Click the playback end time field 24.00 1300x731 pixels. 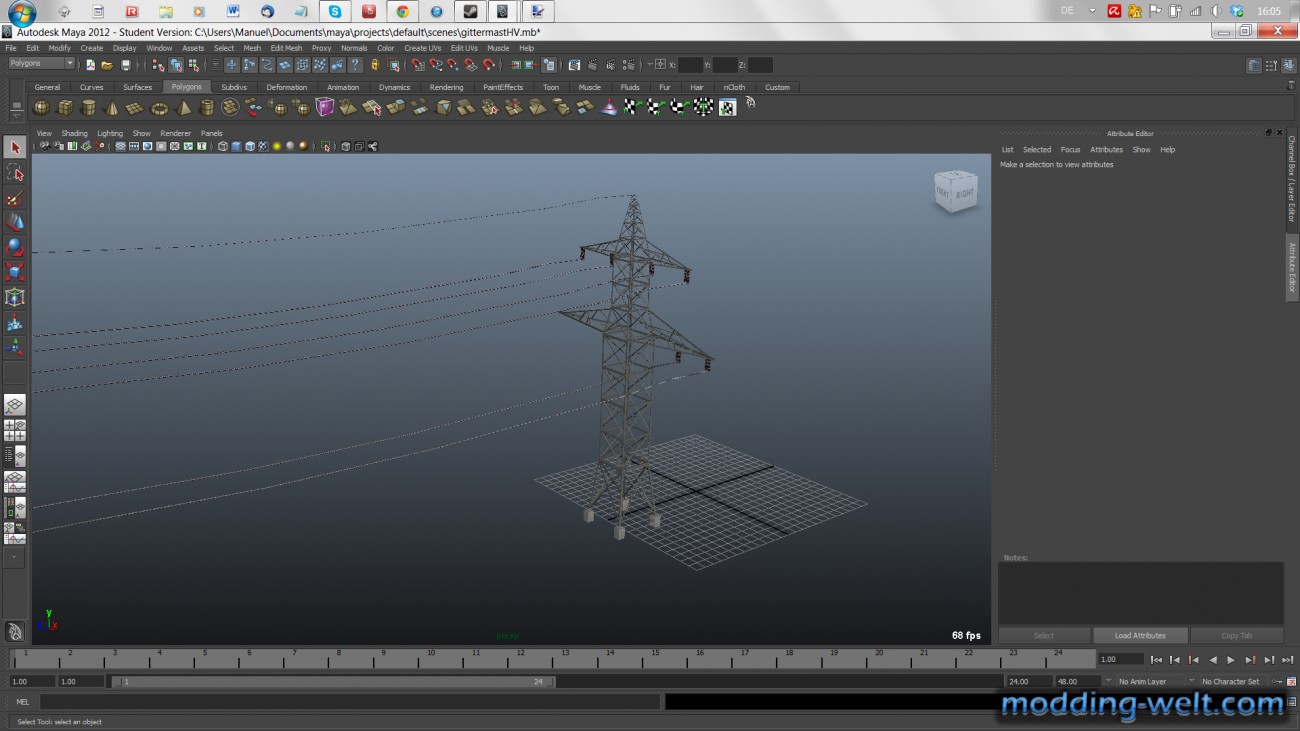point(1028,682)
